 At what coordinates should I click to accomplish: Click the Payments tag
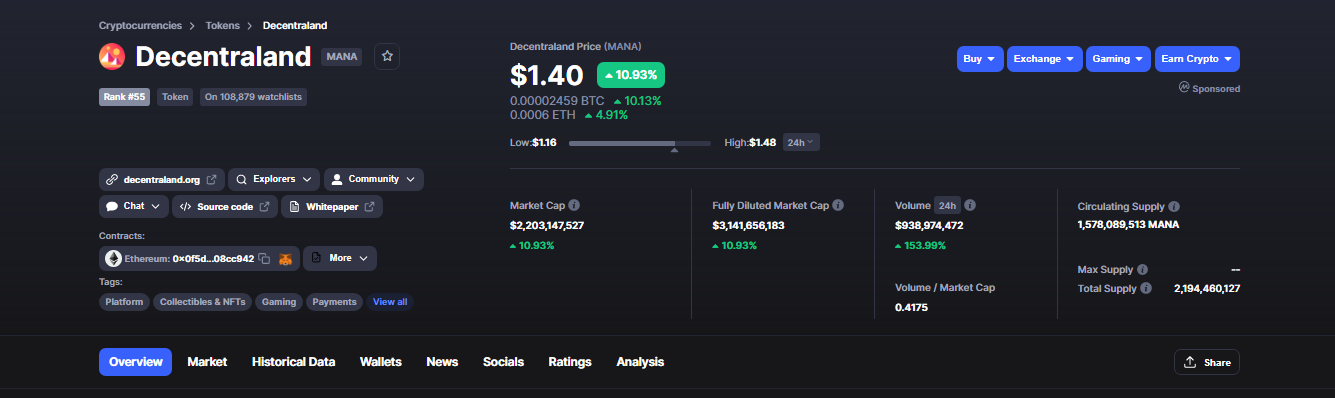pos(334,301)
